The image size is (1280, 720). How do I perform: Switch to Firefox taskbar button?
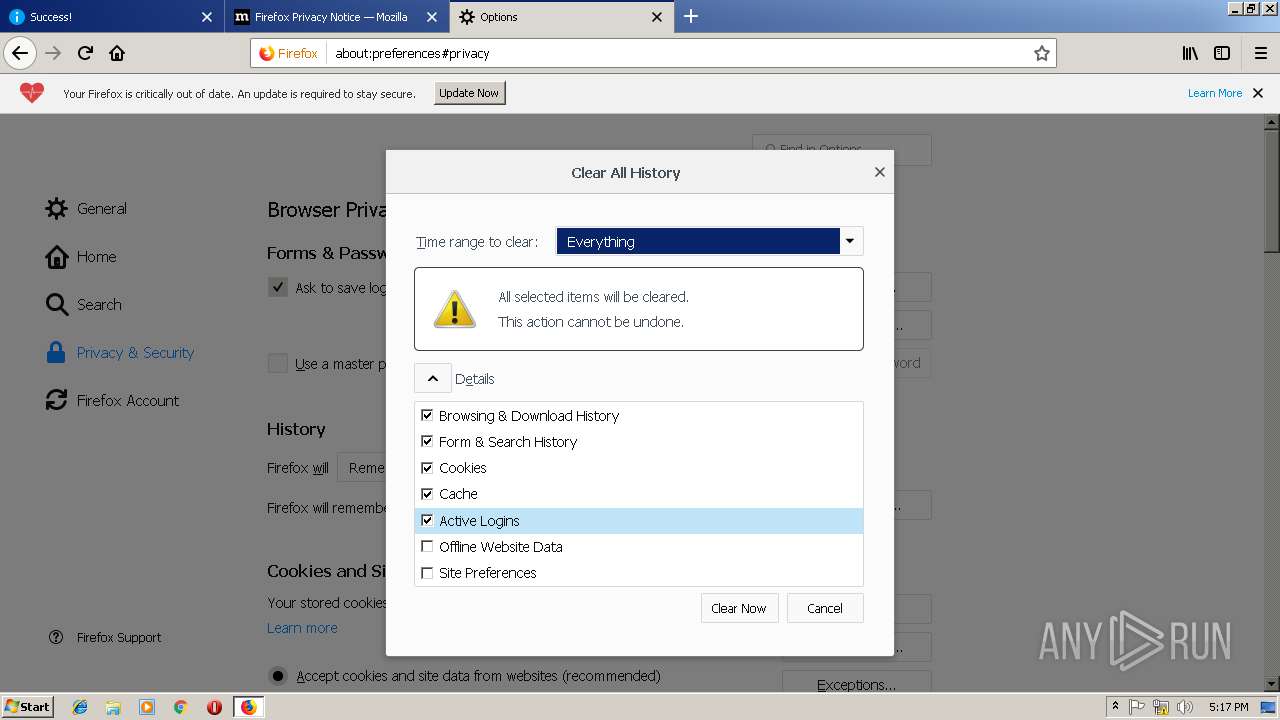coord(248,707)
